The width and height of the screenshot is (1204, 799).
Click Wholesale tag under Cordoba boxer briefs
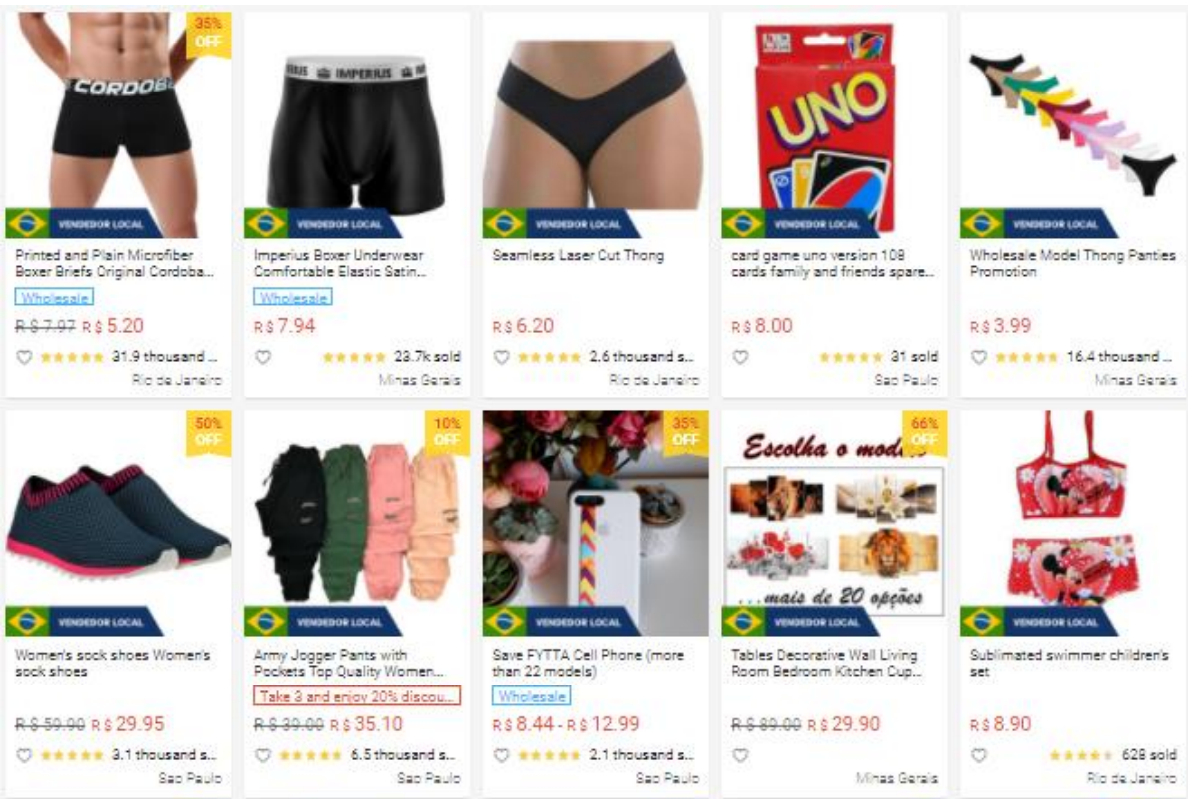tap(54, 297)
